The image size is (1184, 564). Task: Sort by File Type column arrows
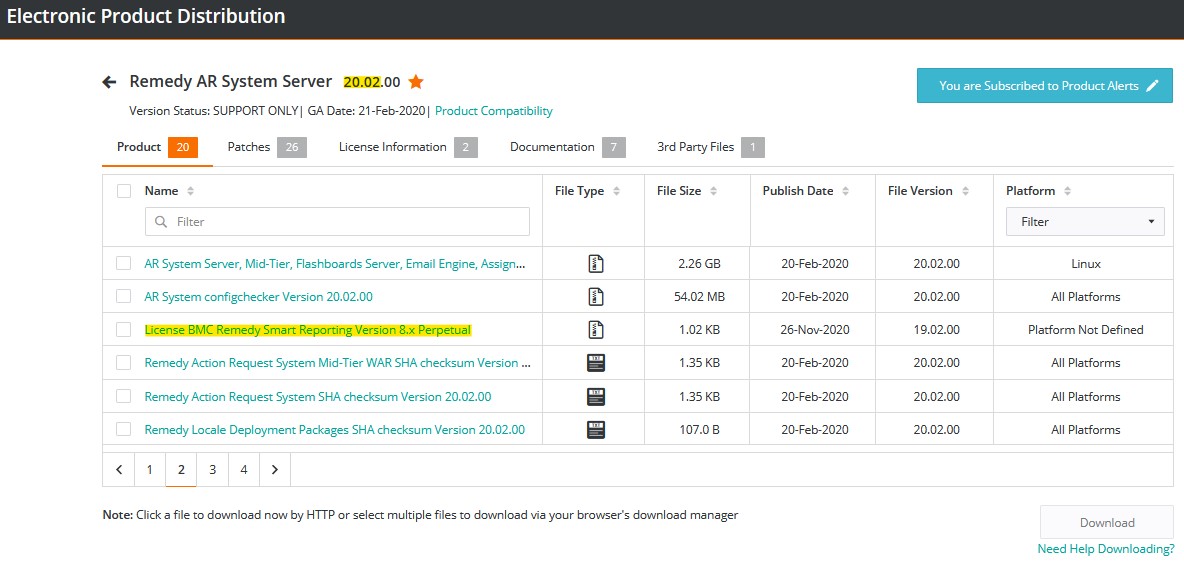616,191
